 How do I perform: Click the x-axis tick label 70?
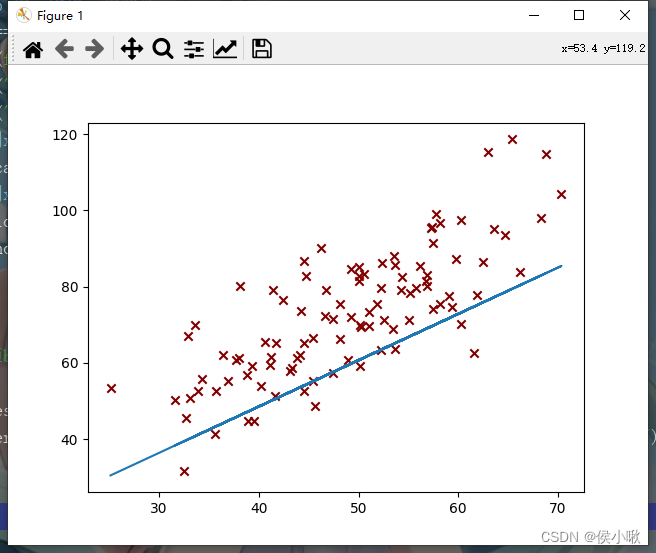point(558,508)
